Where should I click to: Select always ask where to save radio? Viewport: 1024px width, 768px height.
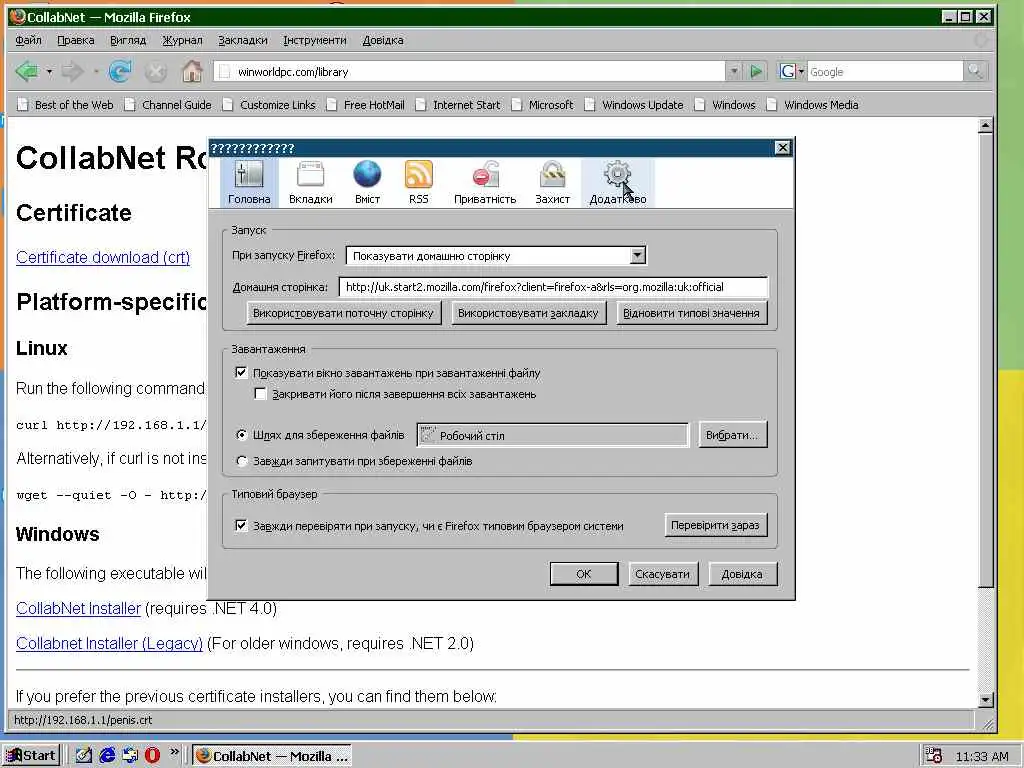[x=242, y=461]
